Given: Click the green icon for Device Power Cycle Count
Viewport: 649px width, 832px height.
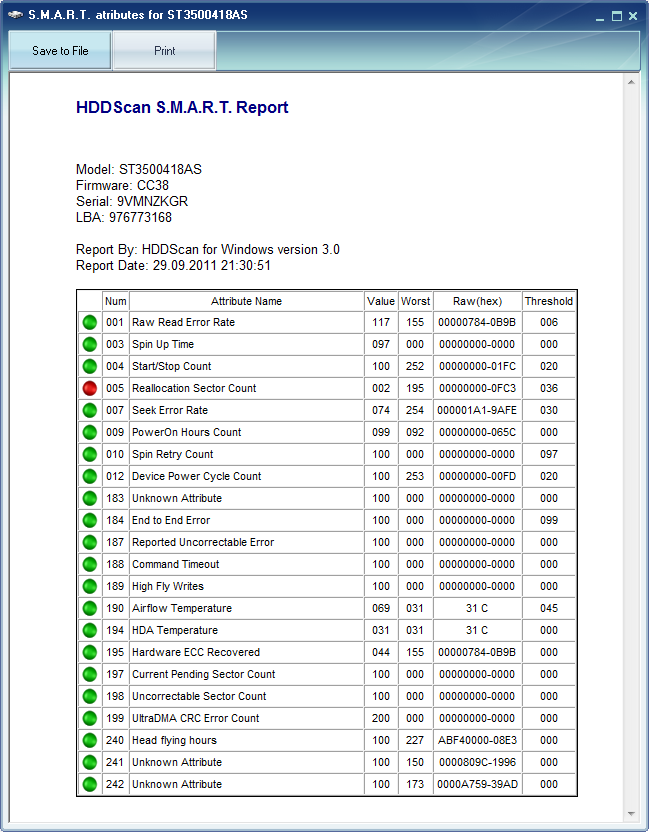Looking at the screenshot, I should pyautogui.click(x=90, y=476).
